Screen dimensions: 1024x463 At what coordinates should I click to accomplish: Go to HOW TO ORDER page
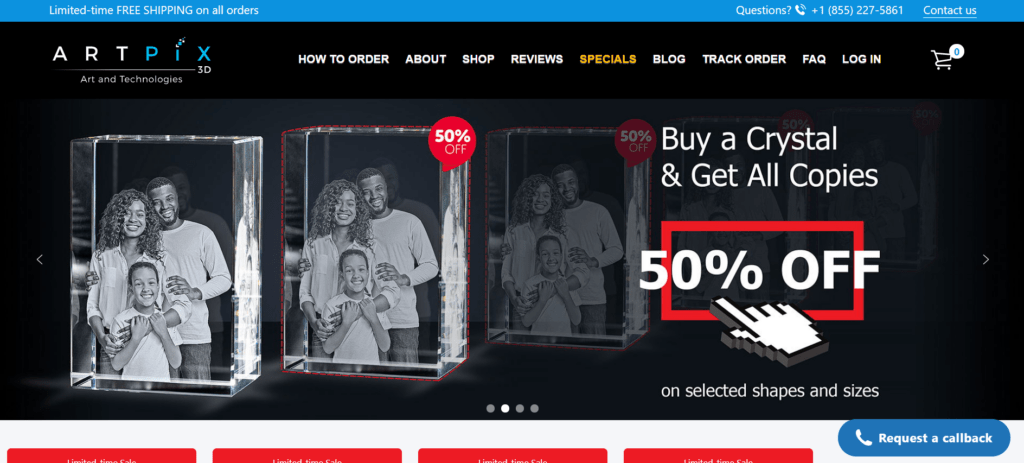tap(344, 59)
